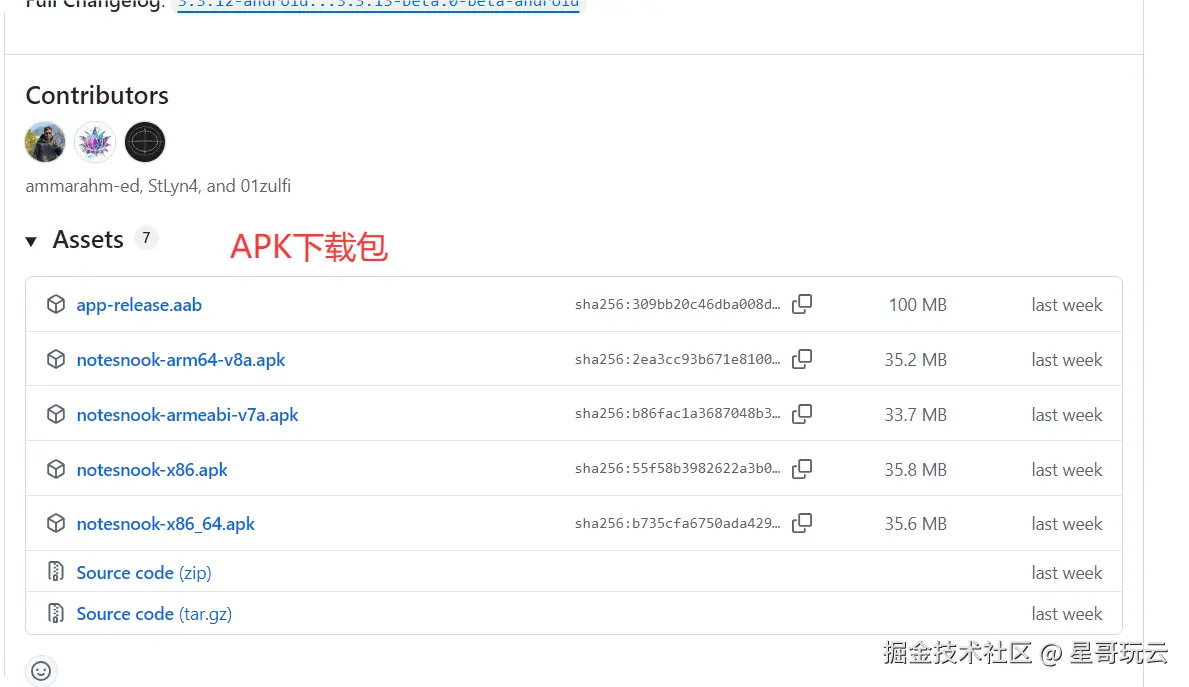1189x687 pixels.
Task: Open 01zulfi contributor dark circle avatar
Action: tap(145, 142)
